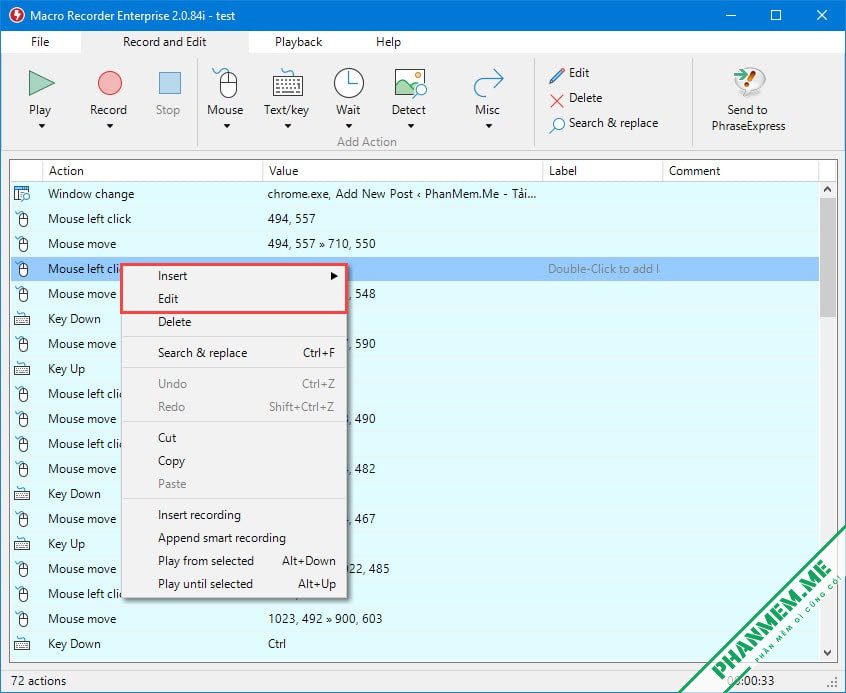
Task: Click the Send to PhraseExpress icon
Action: 749,81
